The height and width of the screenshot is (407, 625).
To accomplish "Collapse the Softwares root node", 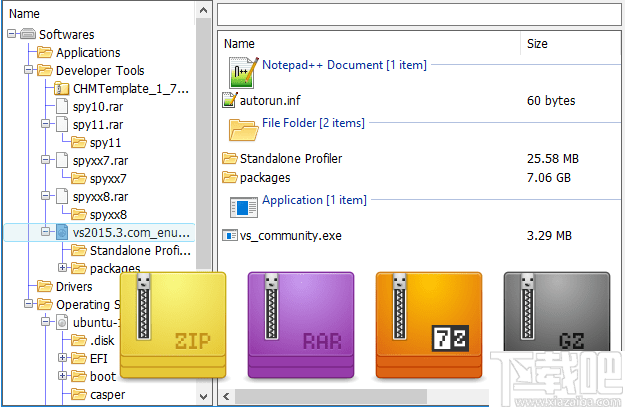I will (12, 34).
